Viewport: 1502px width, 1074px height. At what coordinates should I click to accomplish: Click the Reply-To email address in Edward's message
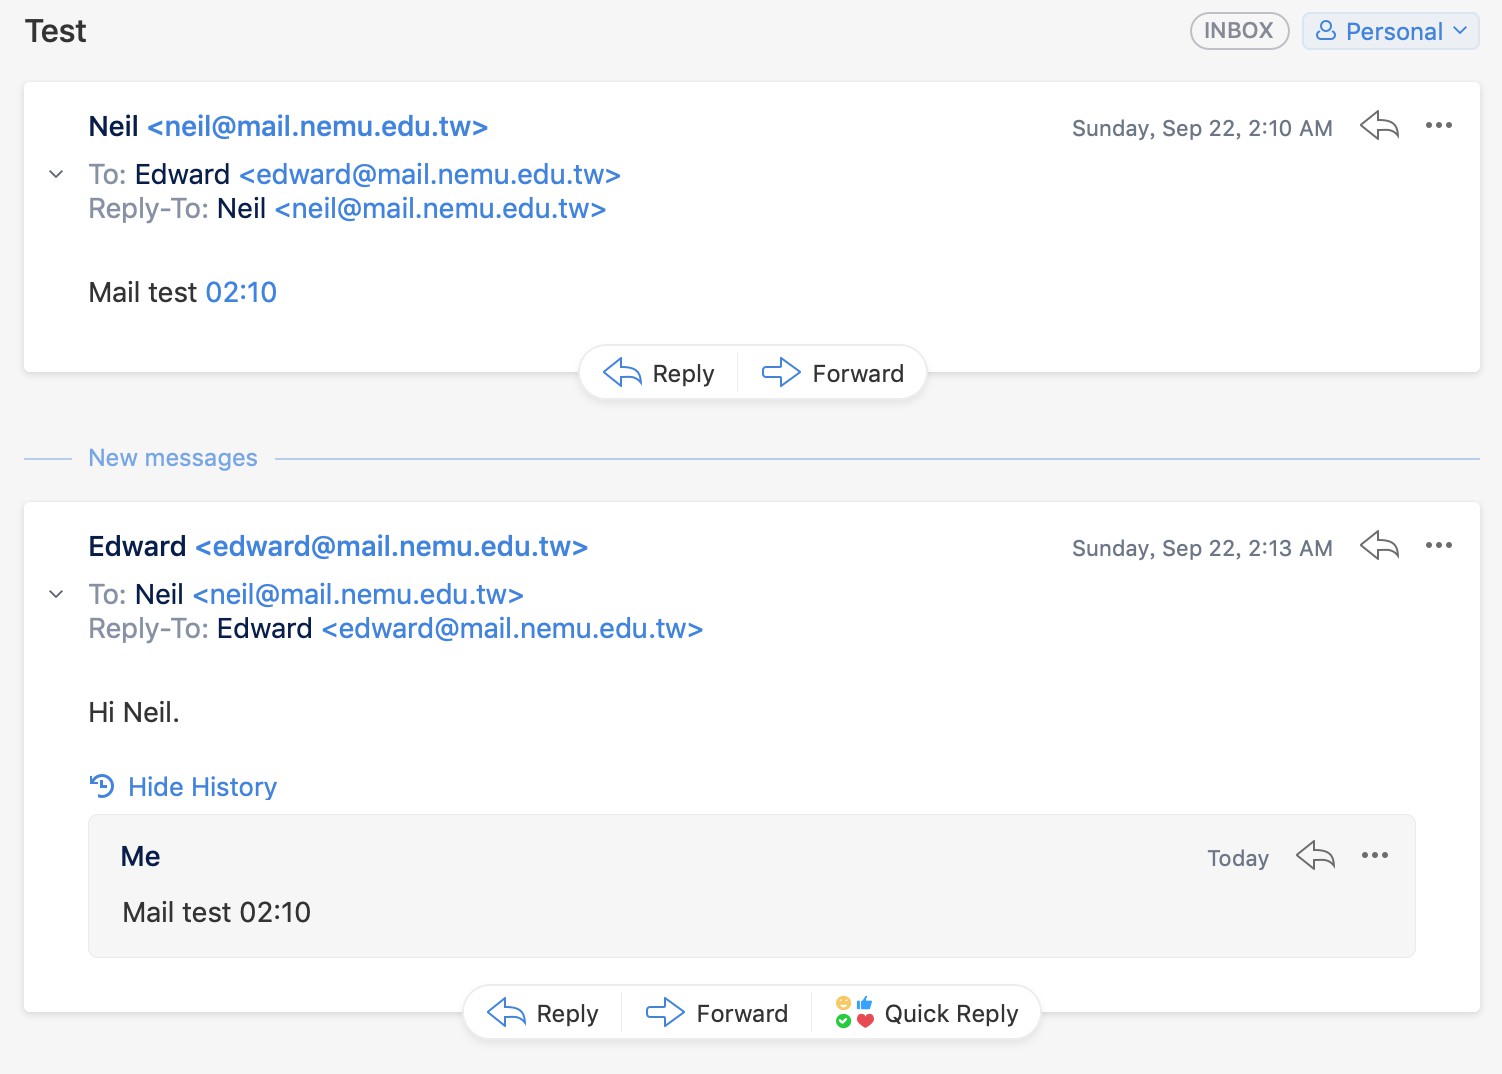512,629
